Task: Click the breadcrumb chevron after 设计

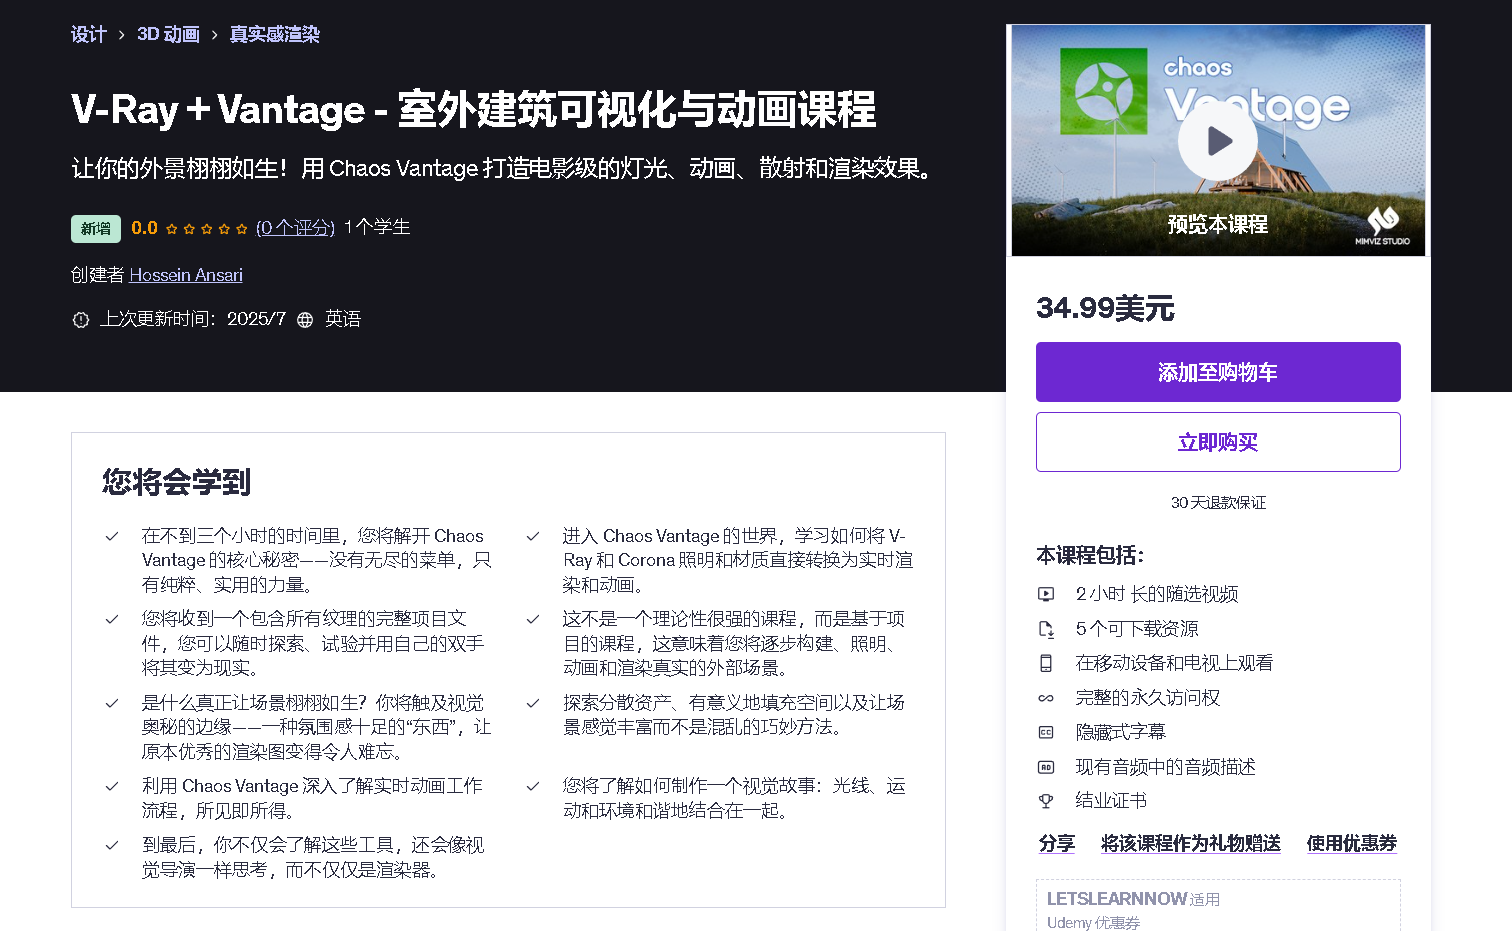Action: tap(121, 35)
